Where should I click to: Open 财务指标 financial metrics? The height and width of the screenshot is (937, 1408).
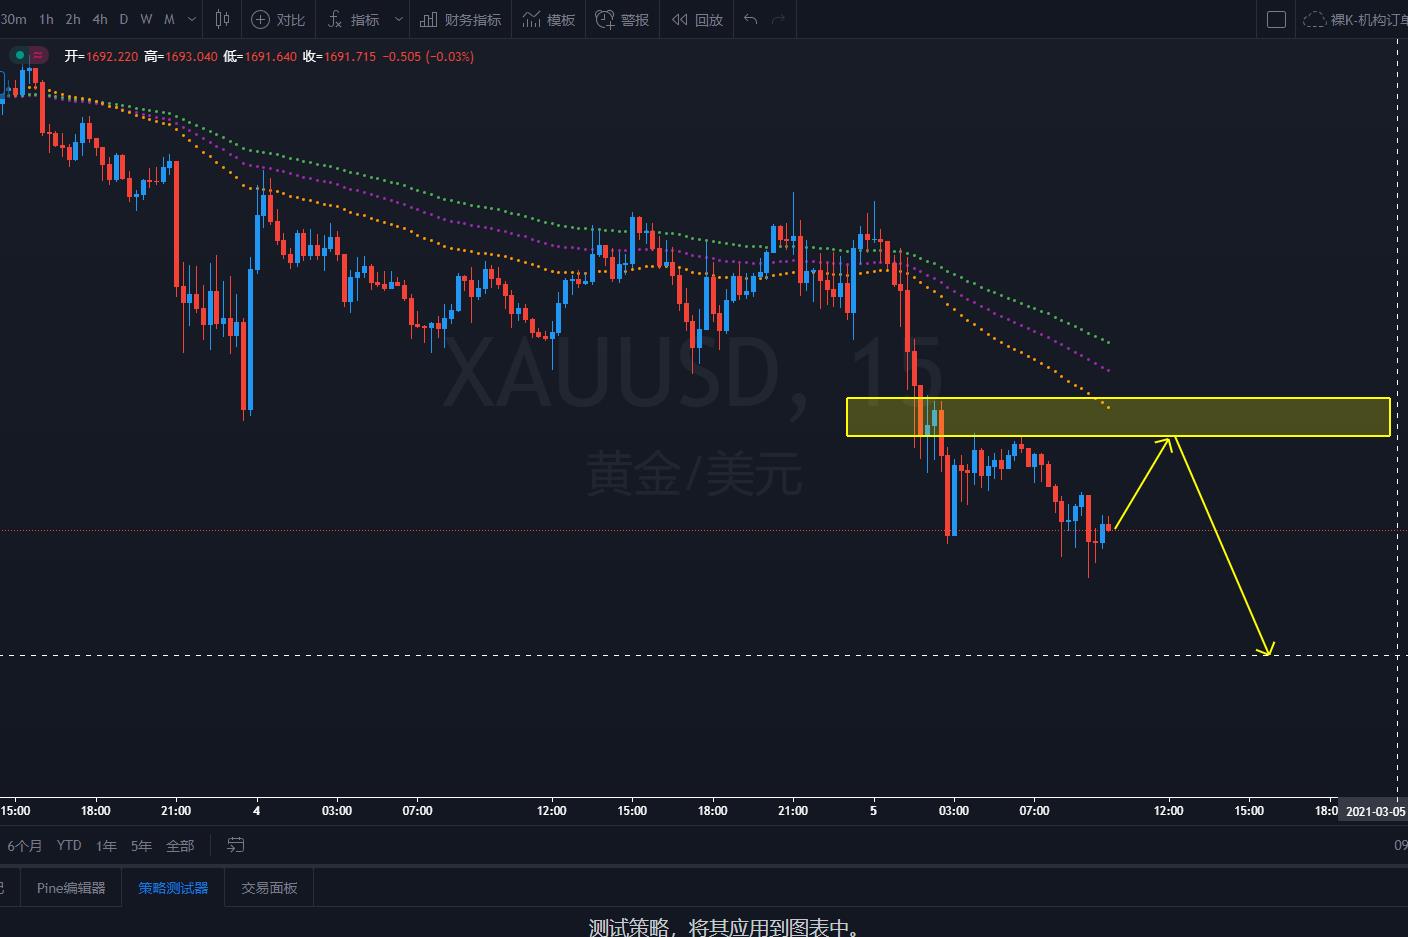point(461,19)
